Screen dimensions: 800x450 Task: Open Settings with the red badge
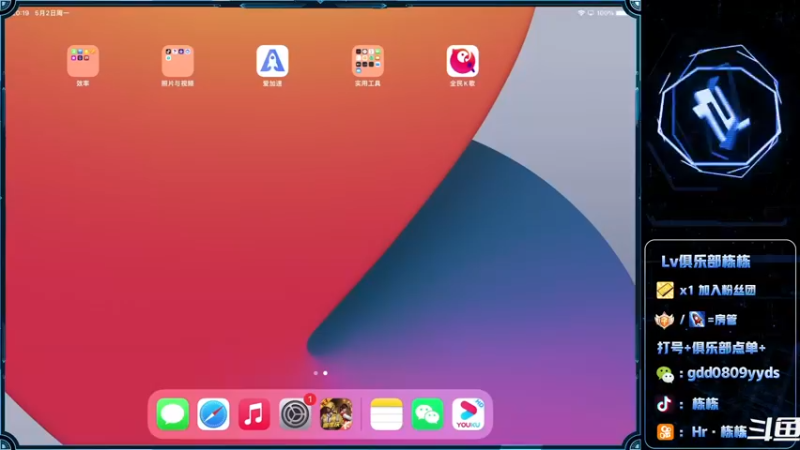pos(295,414)
